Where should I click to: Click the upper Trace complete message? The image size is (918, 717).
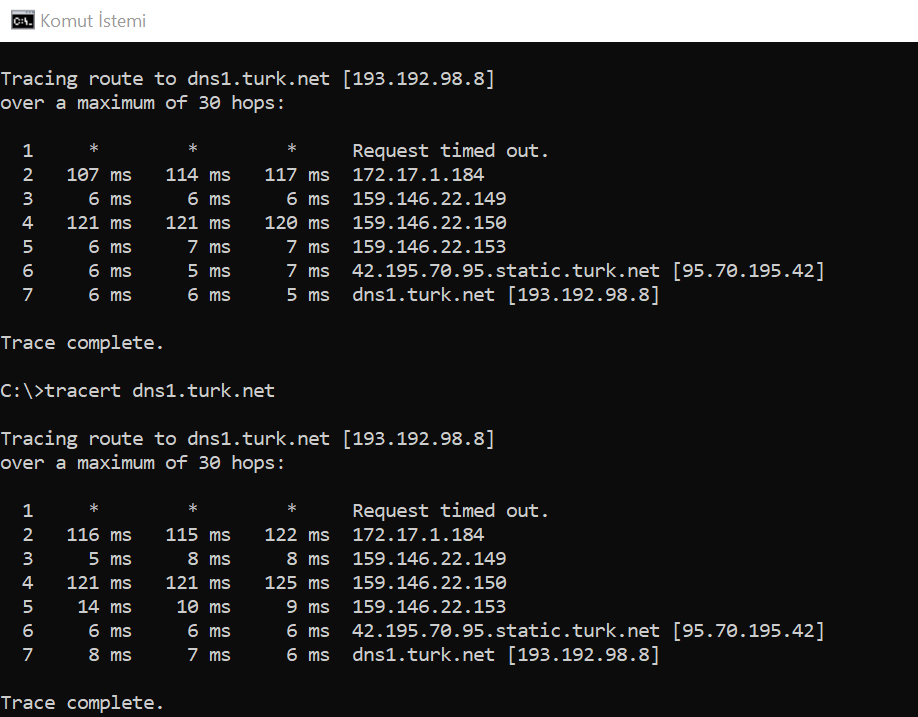pyautogui.click(x=82, y=343)
